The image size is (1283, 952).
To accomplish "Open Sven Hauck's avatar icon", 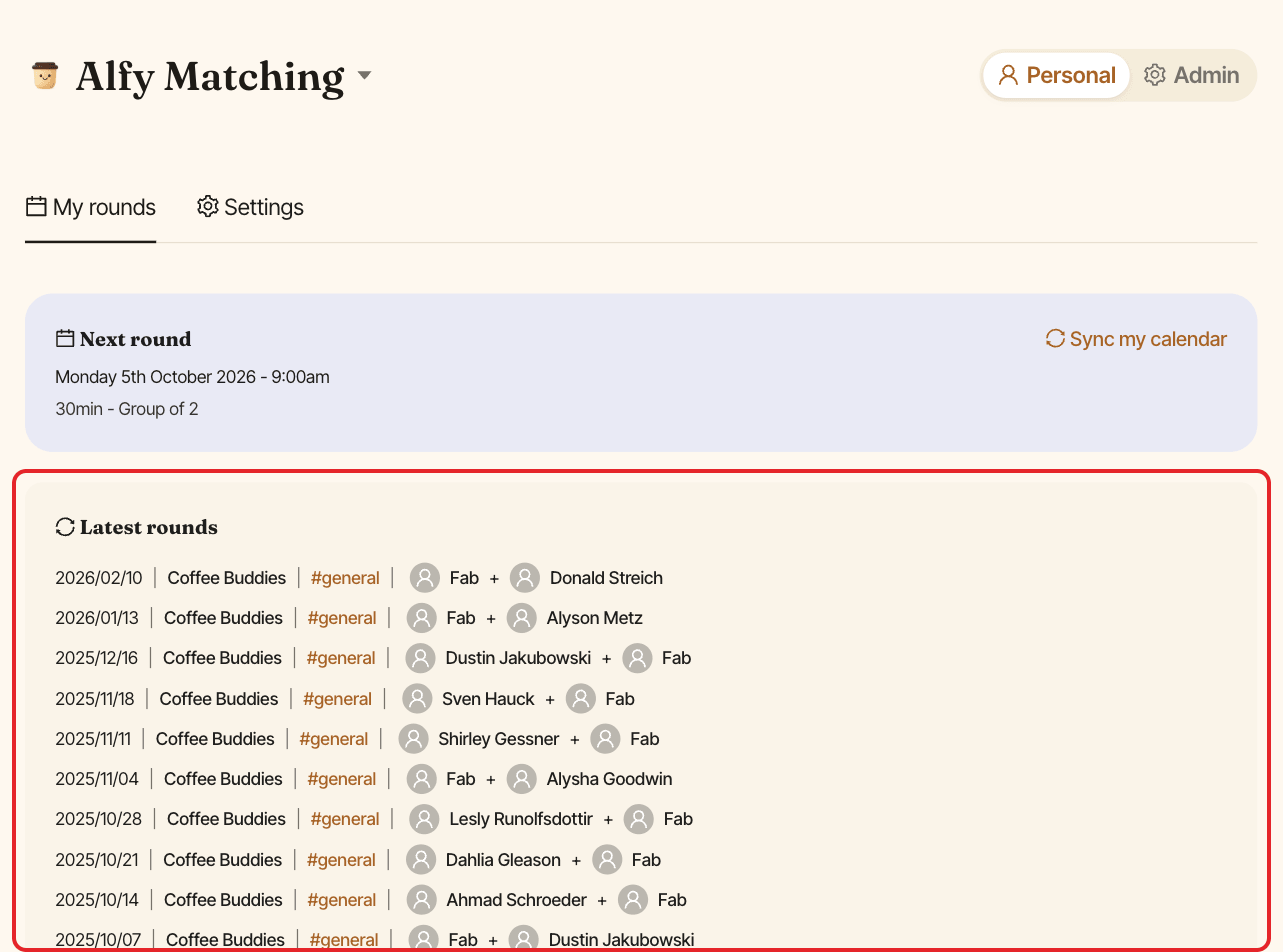I will pyautogui.click(x=417, y=699).
